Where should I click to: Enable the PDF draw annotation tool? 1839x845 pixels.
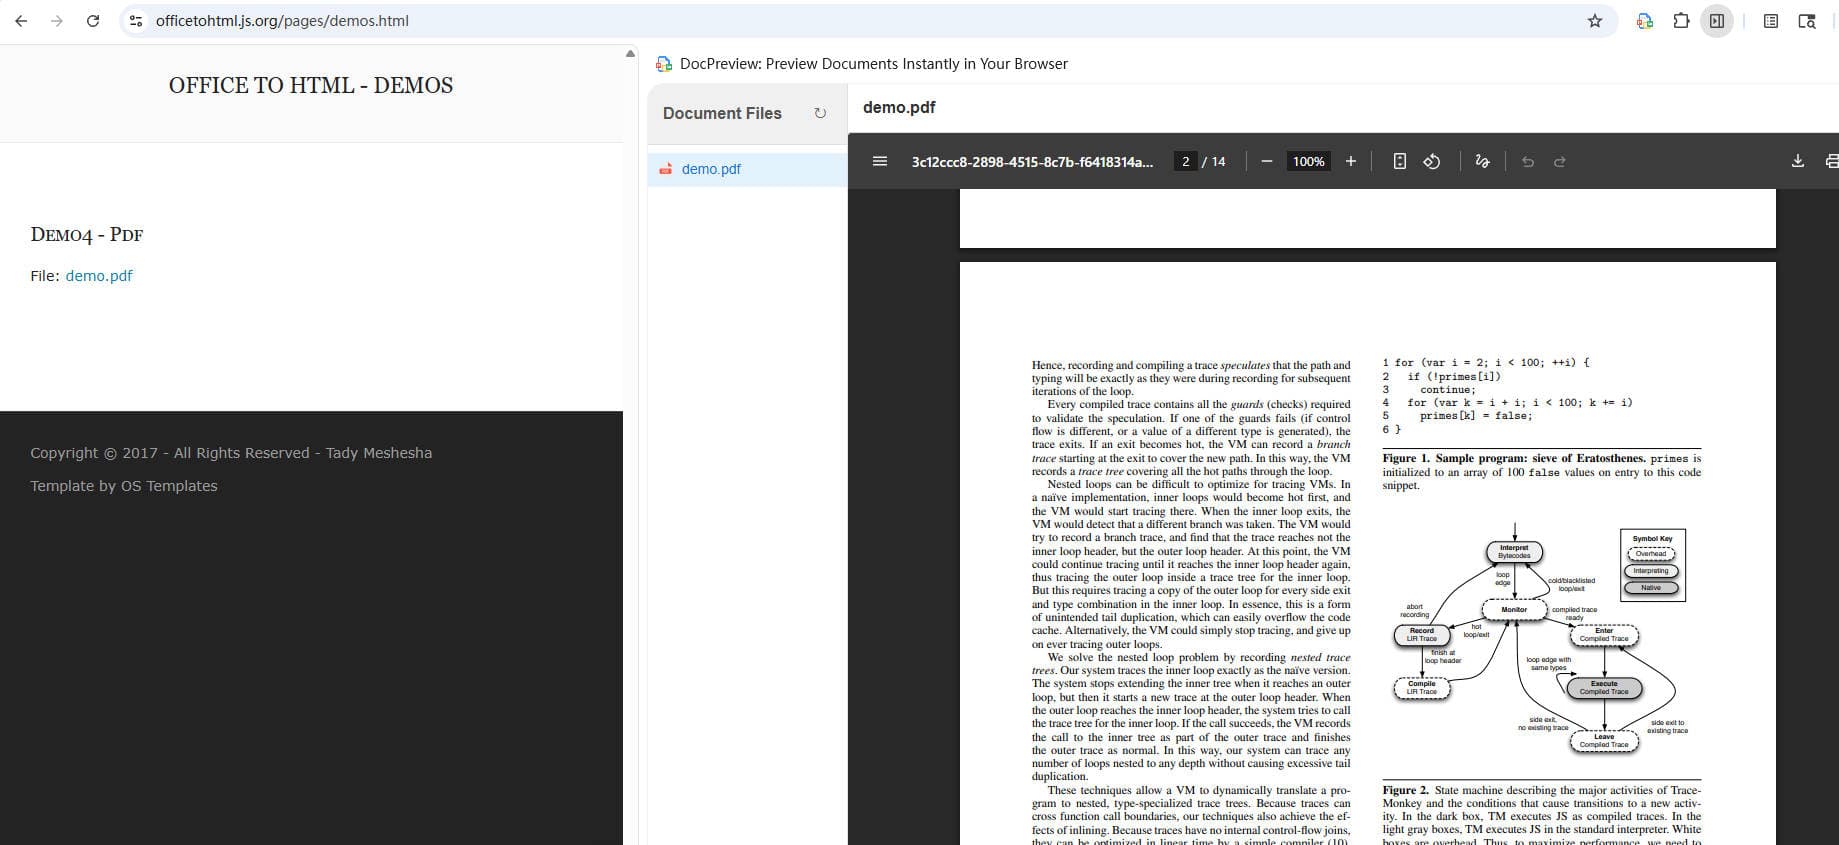(1482, 161)
